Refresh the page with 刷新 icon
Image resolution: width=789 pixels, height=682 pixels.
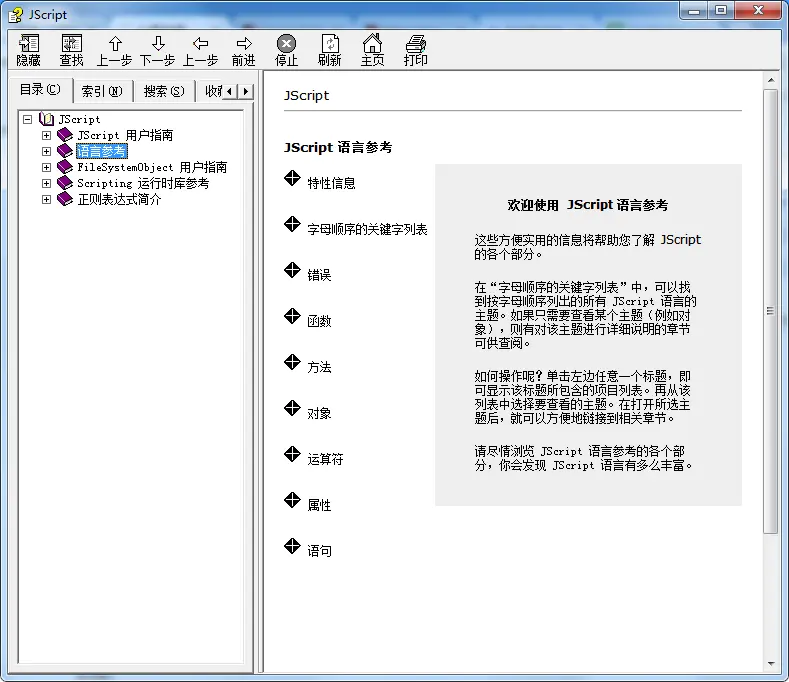pos(329,43)
